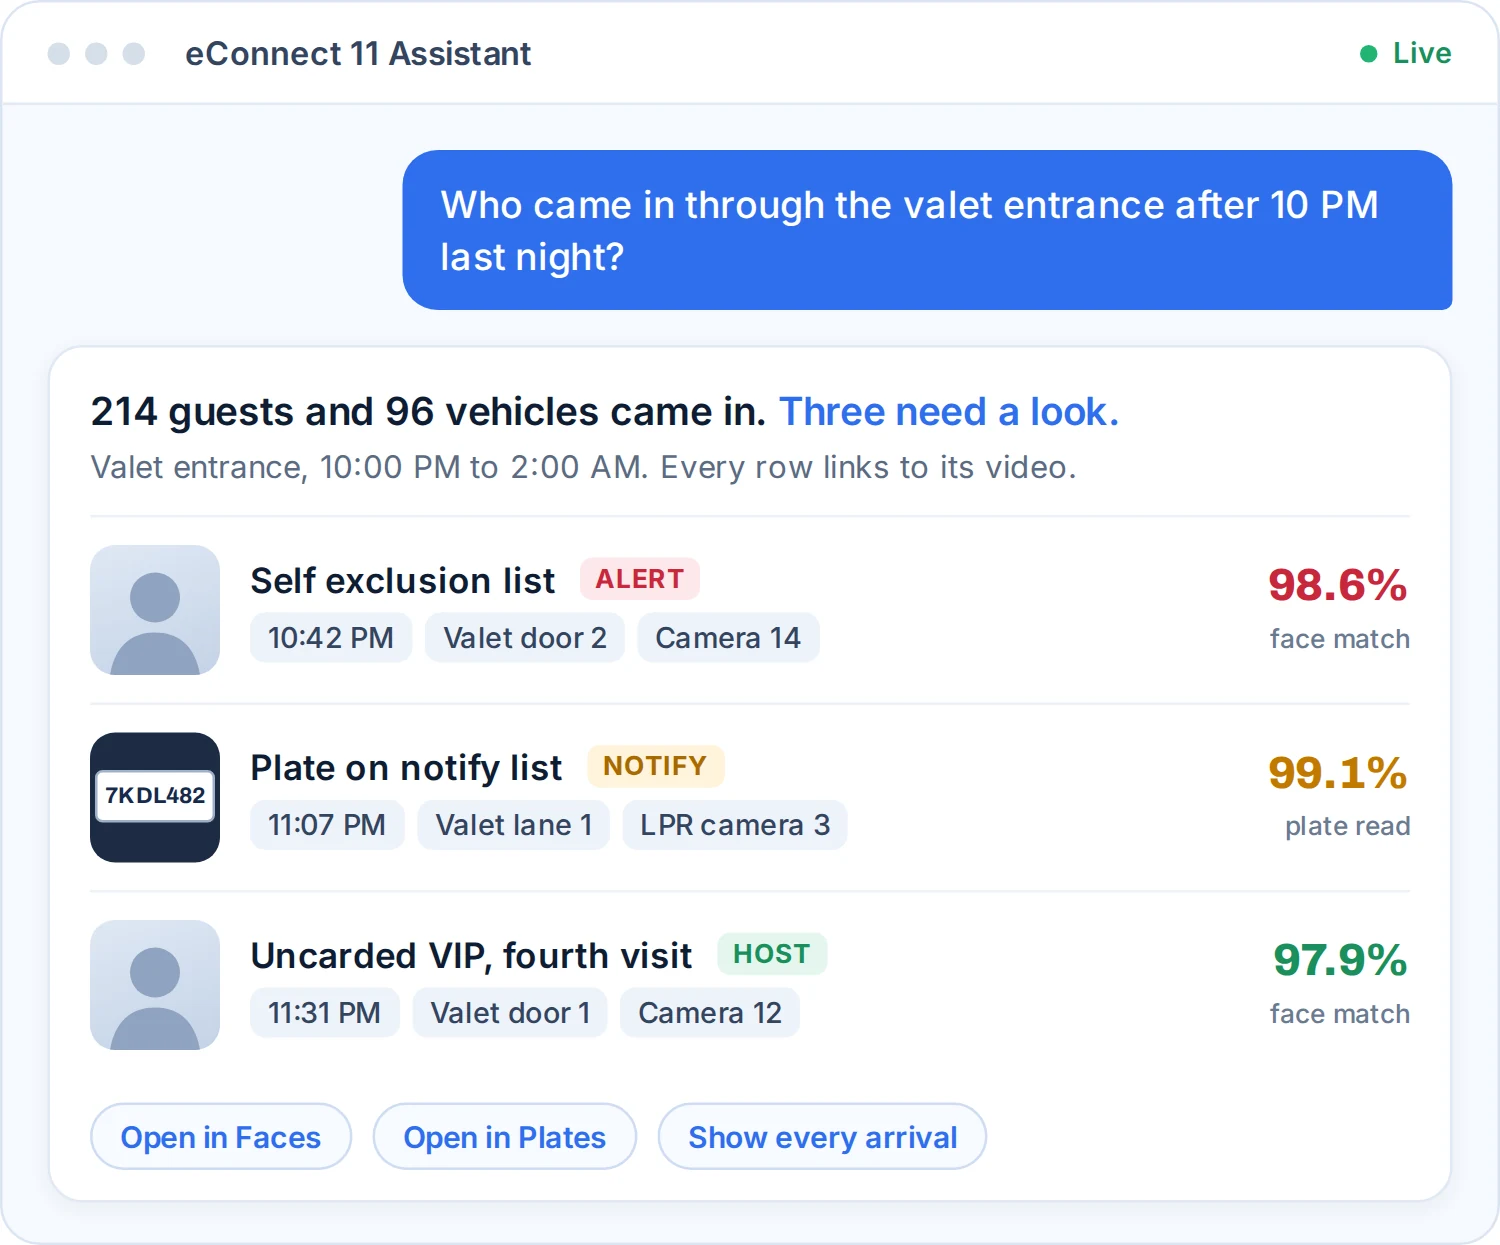Screen dimensions: 1500x1245
Task: Select the Valet door 2 chip
Action: [525, 638]
